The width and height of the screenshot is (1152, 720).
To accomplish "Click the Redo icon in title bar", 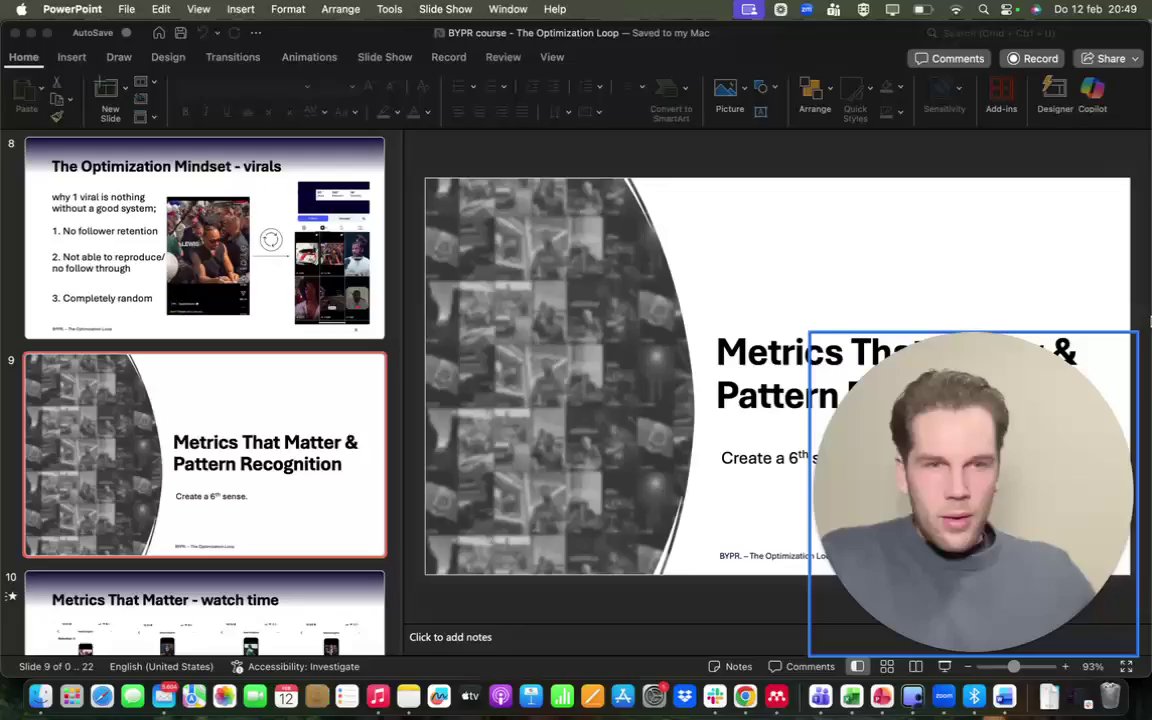I will coord(234,33).
